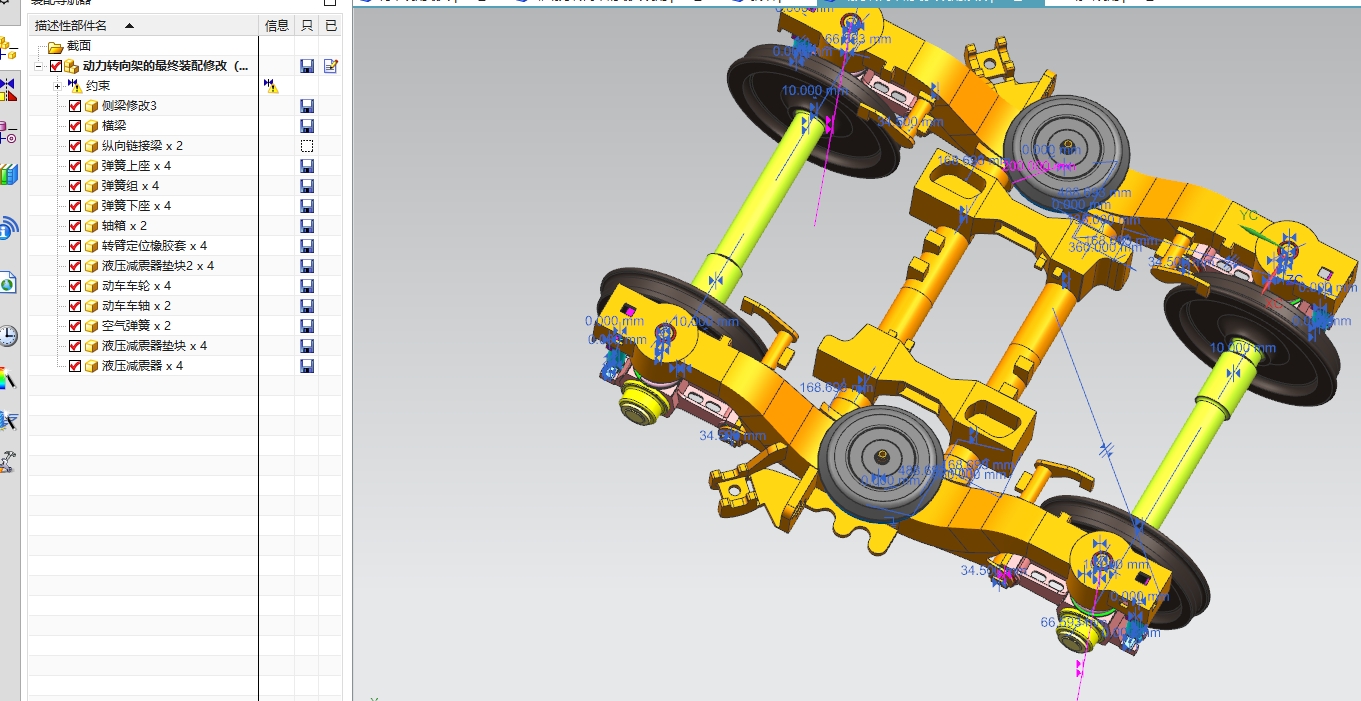This screenshot has height=701, width=1361.
Task: Click the constraints icon beside 约束
Action: tap(75, 86)
